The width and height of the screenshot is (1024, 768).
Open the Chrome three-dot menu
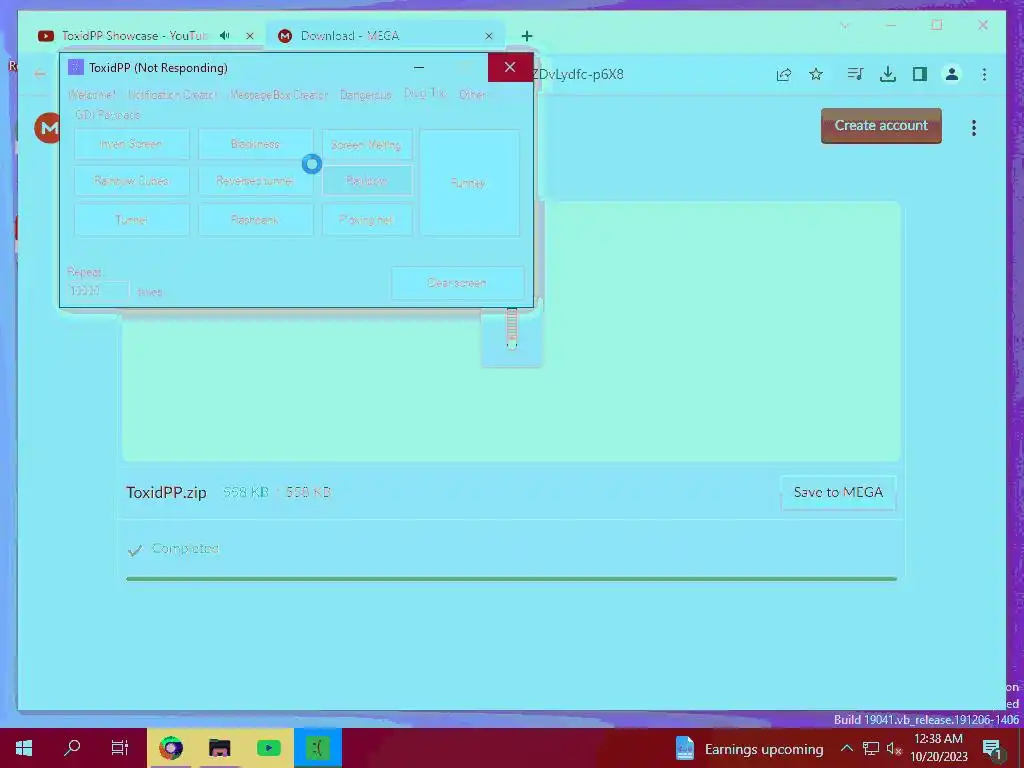tap(984, 74)
